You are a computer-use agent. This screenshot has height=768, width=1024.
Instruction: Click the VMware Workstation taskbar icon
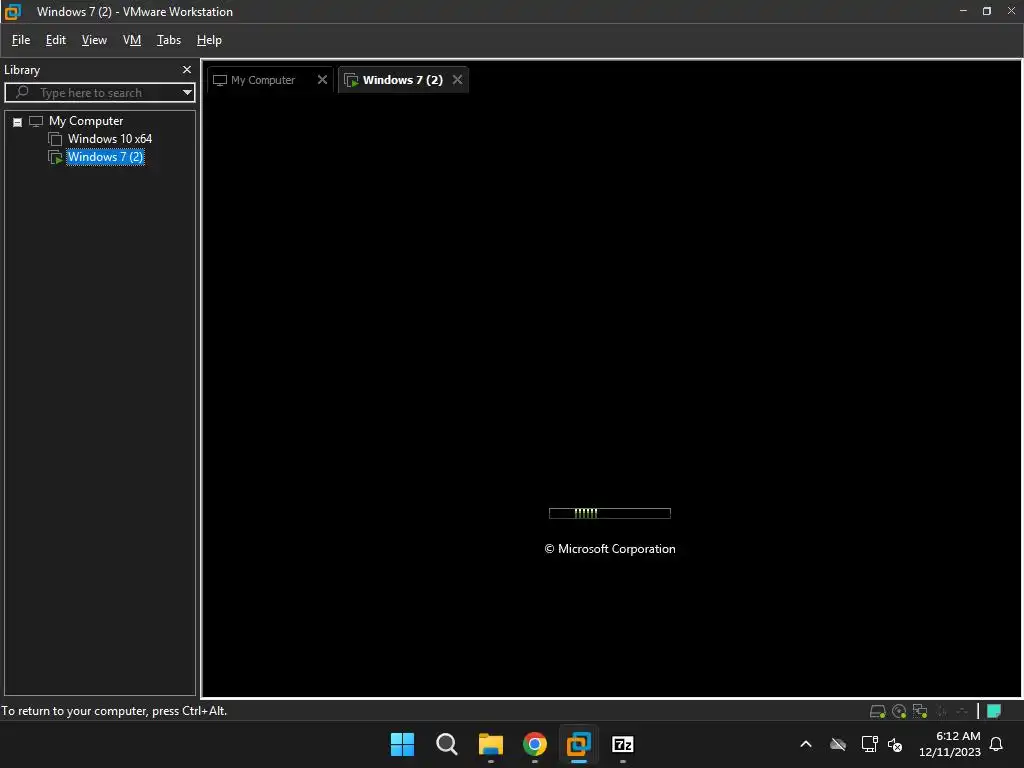click(579, 744)
